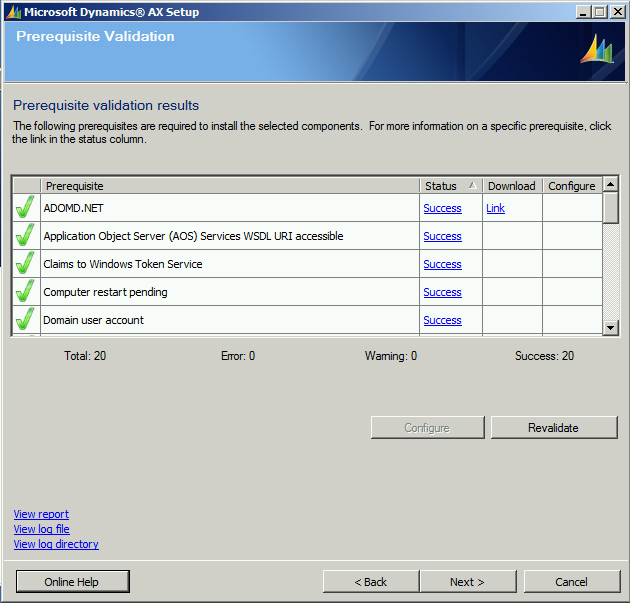Sort by the Prerequisite column header
The height and width of the screenshot is (603, 630).
click(230, 186)
